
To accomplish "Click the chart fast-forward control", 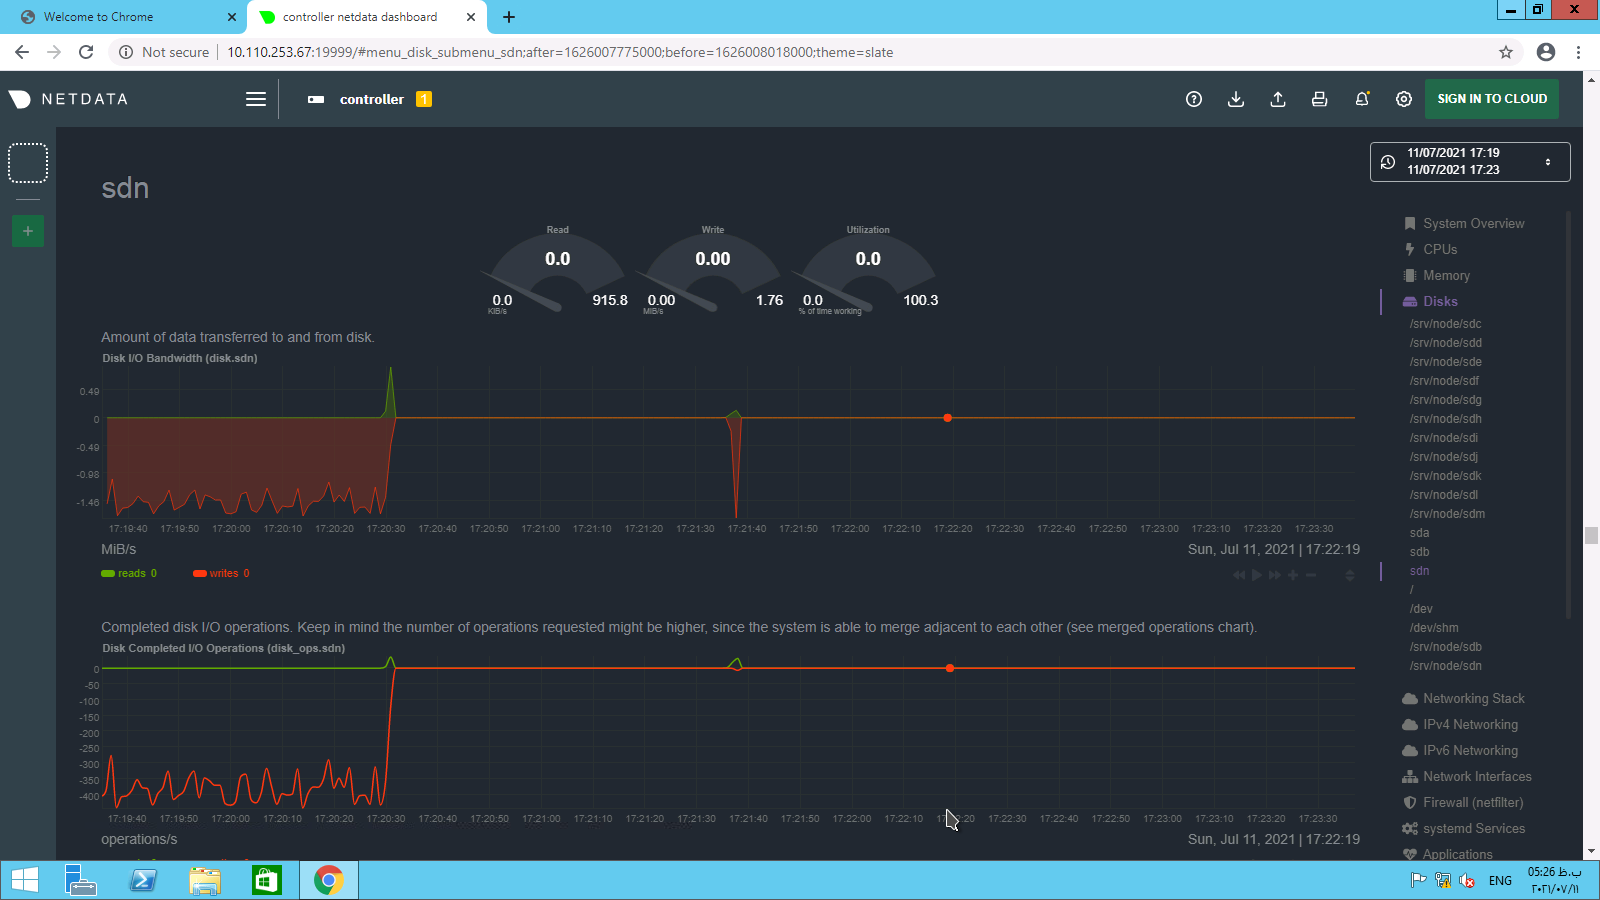I will click(1275, 575).
